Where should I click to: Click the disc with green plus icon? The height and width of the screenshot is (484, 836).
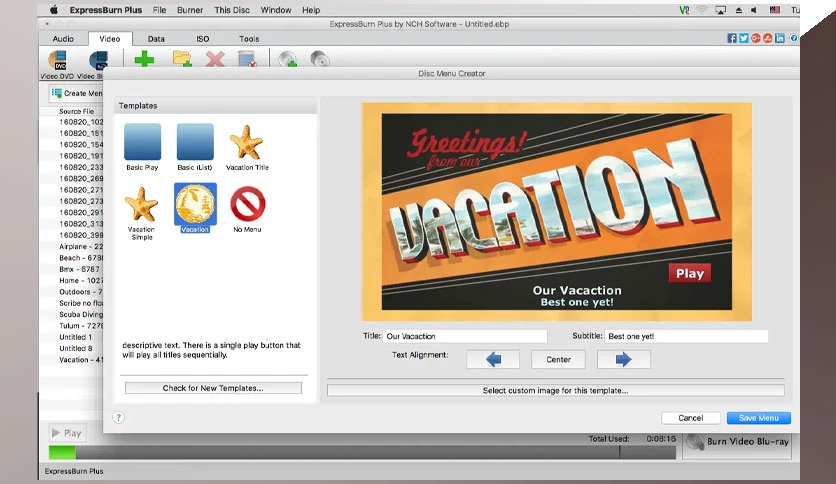point(287,59)
